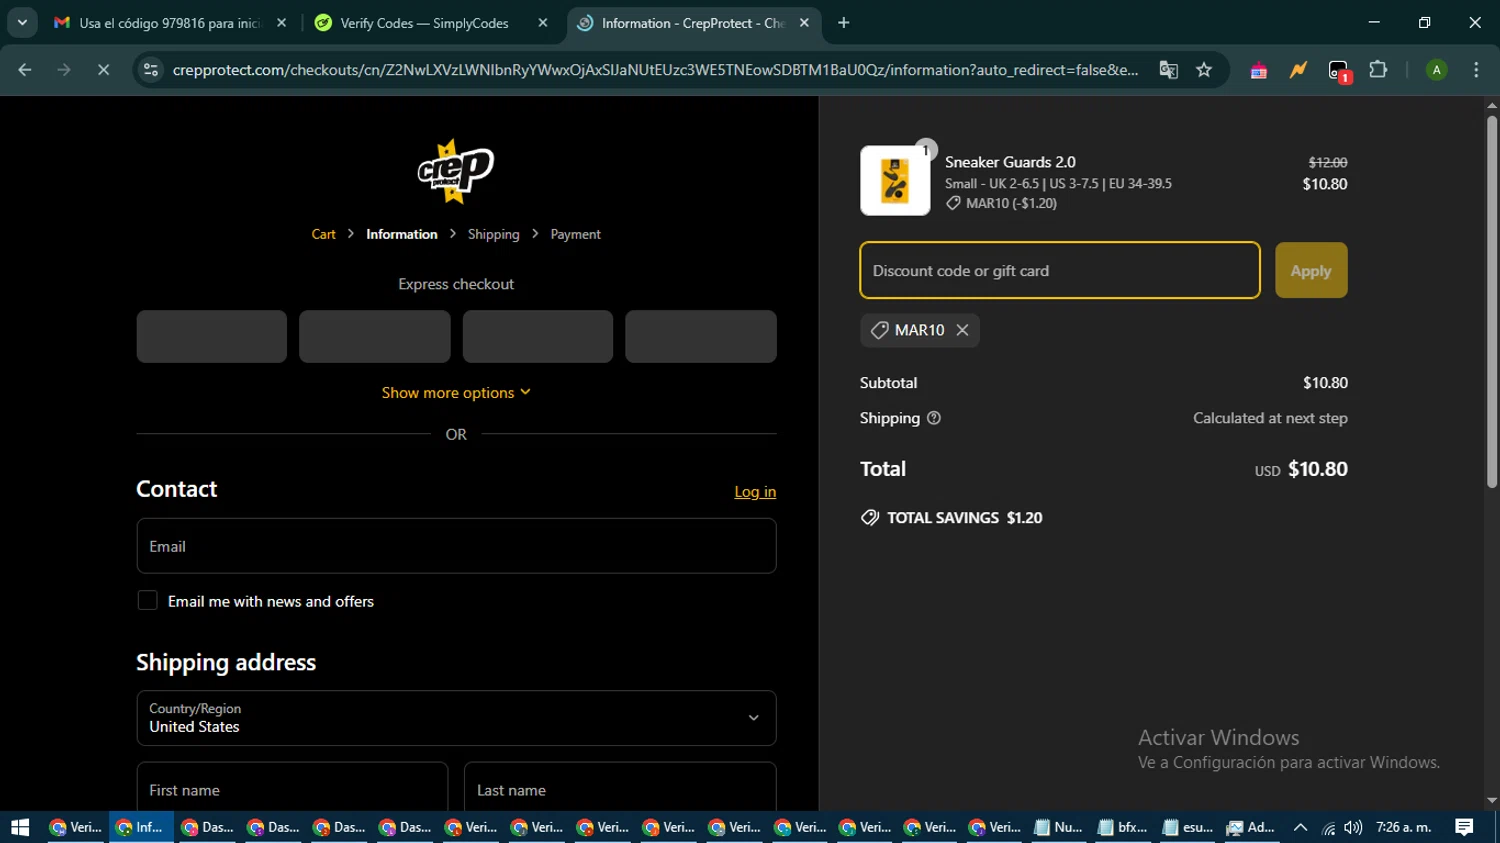Viewport: 1500px width, 843px height.
Task: Click the Sneaker Guards 2.0 product name
Action: point(1010,162)
